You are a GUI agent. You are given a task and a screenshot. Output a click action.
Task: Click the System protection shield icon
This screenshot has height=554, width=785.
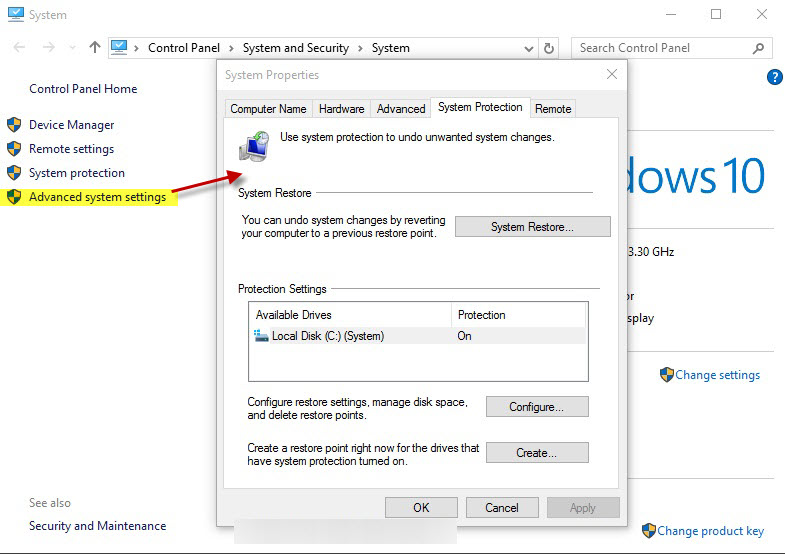tap(14, 173)
